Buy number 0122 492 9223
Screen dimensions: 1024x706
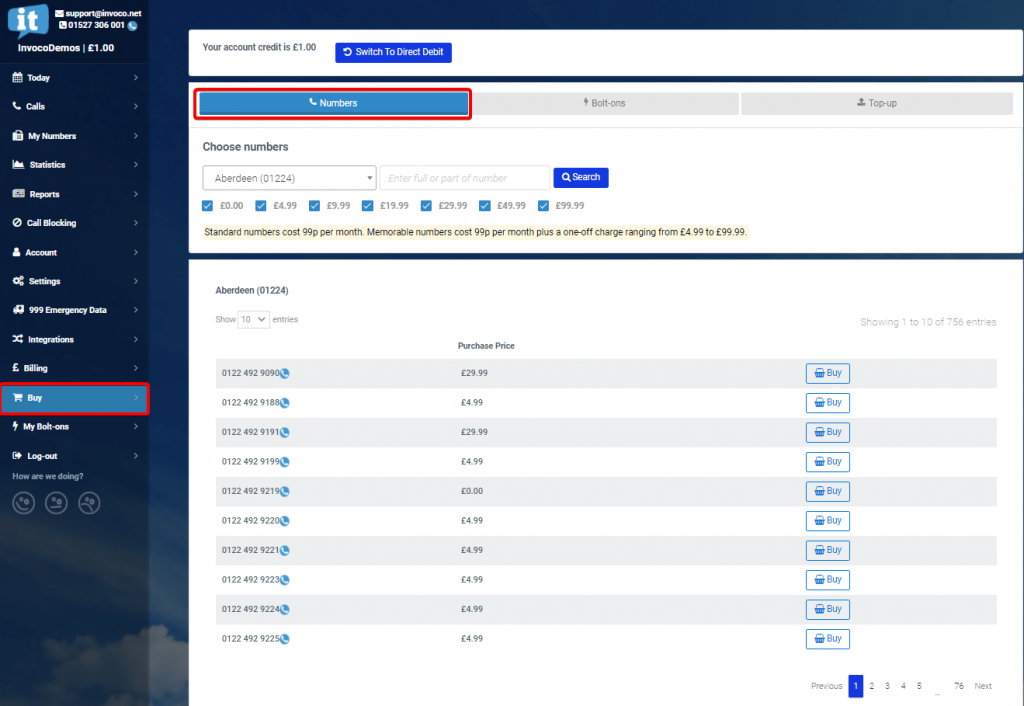(827, 580)
